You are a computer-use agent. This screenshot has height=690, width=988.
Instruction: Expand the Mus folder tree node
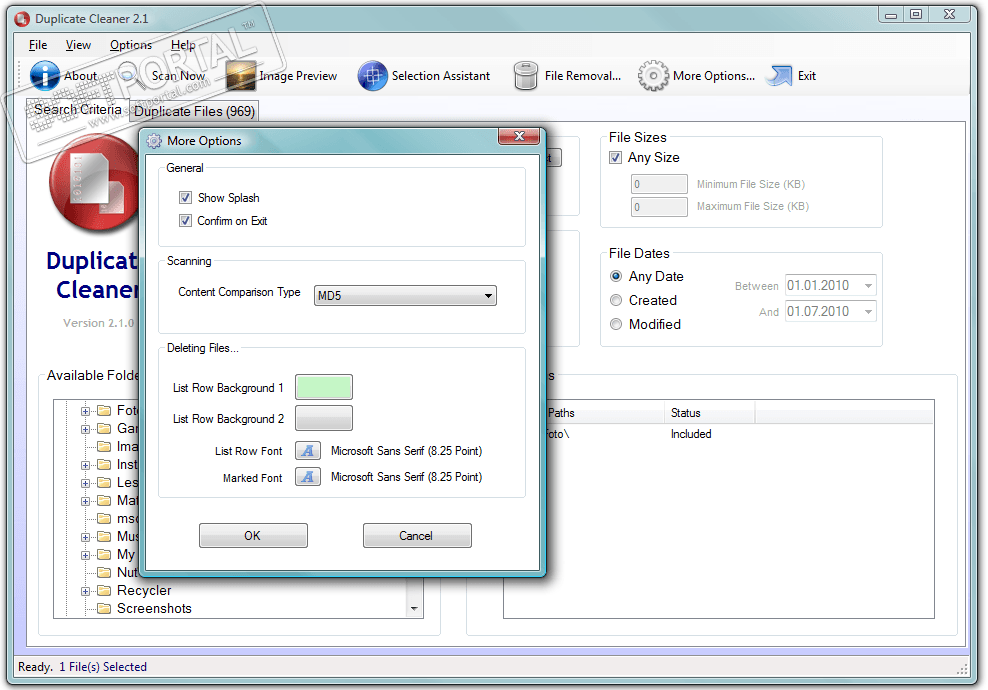85,537
